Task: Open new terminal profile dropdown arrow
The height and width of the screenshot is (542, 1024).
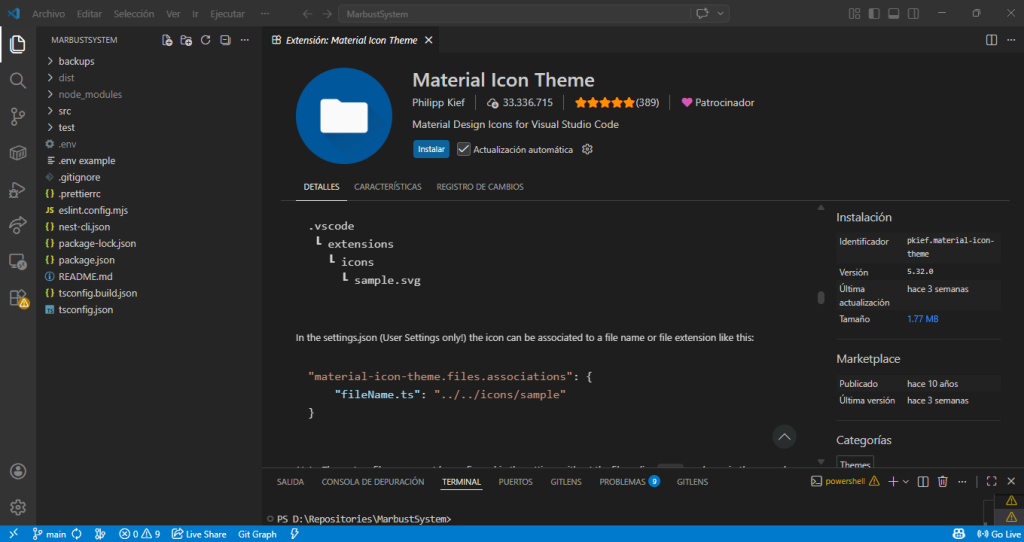Action: click(906, 481)
